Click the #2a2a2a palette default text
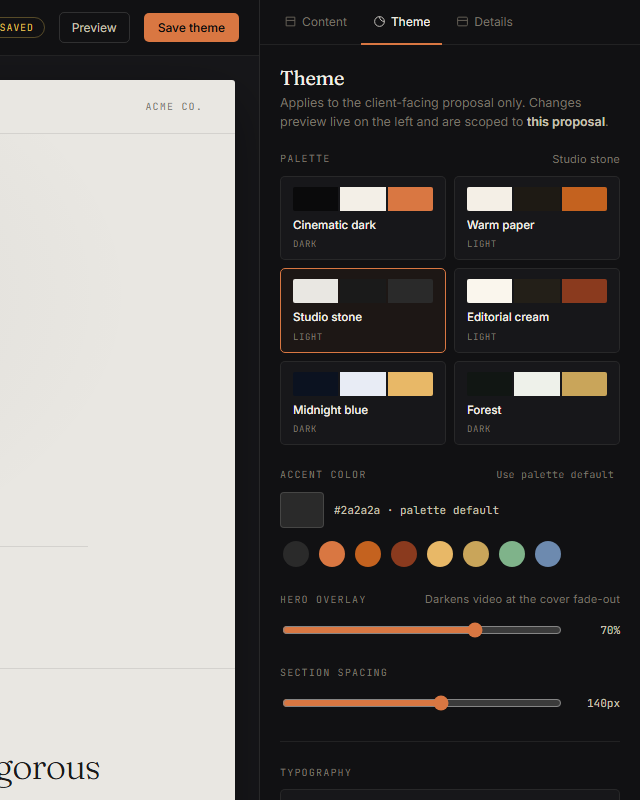The height and width of the screenshot is (800, 640). point(416,510)
